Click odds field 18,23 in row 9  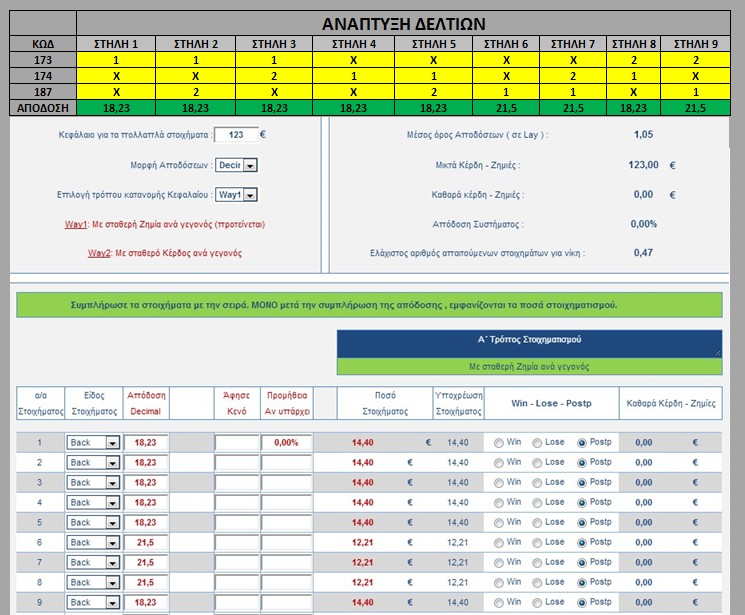point(146,602)
